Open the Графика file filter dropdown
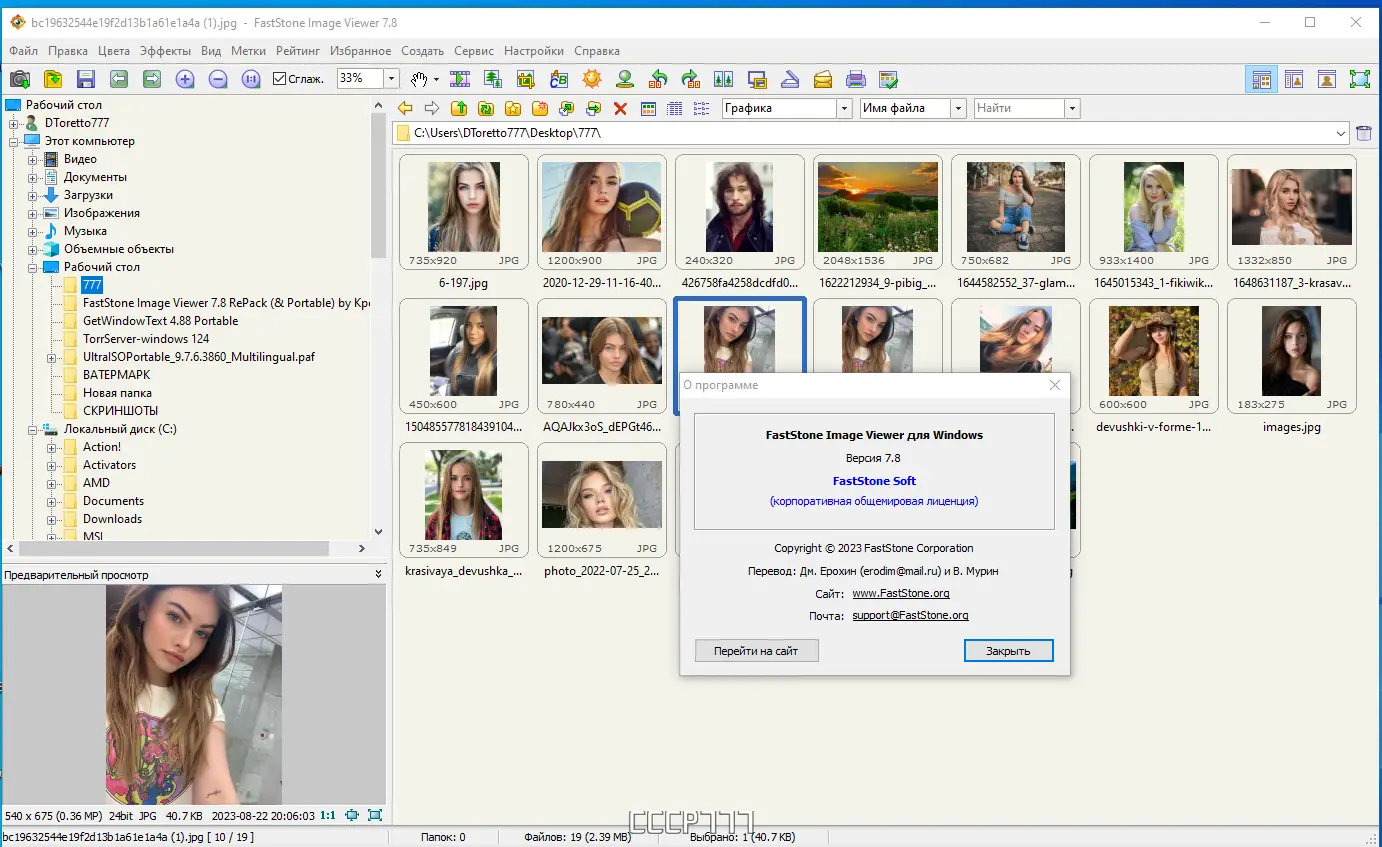Image resolution: width=1382 pixels, height=847 pixels. [x=843, y=108]
